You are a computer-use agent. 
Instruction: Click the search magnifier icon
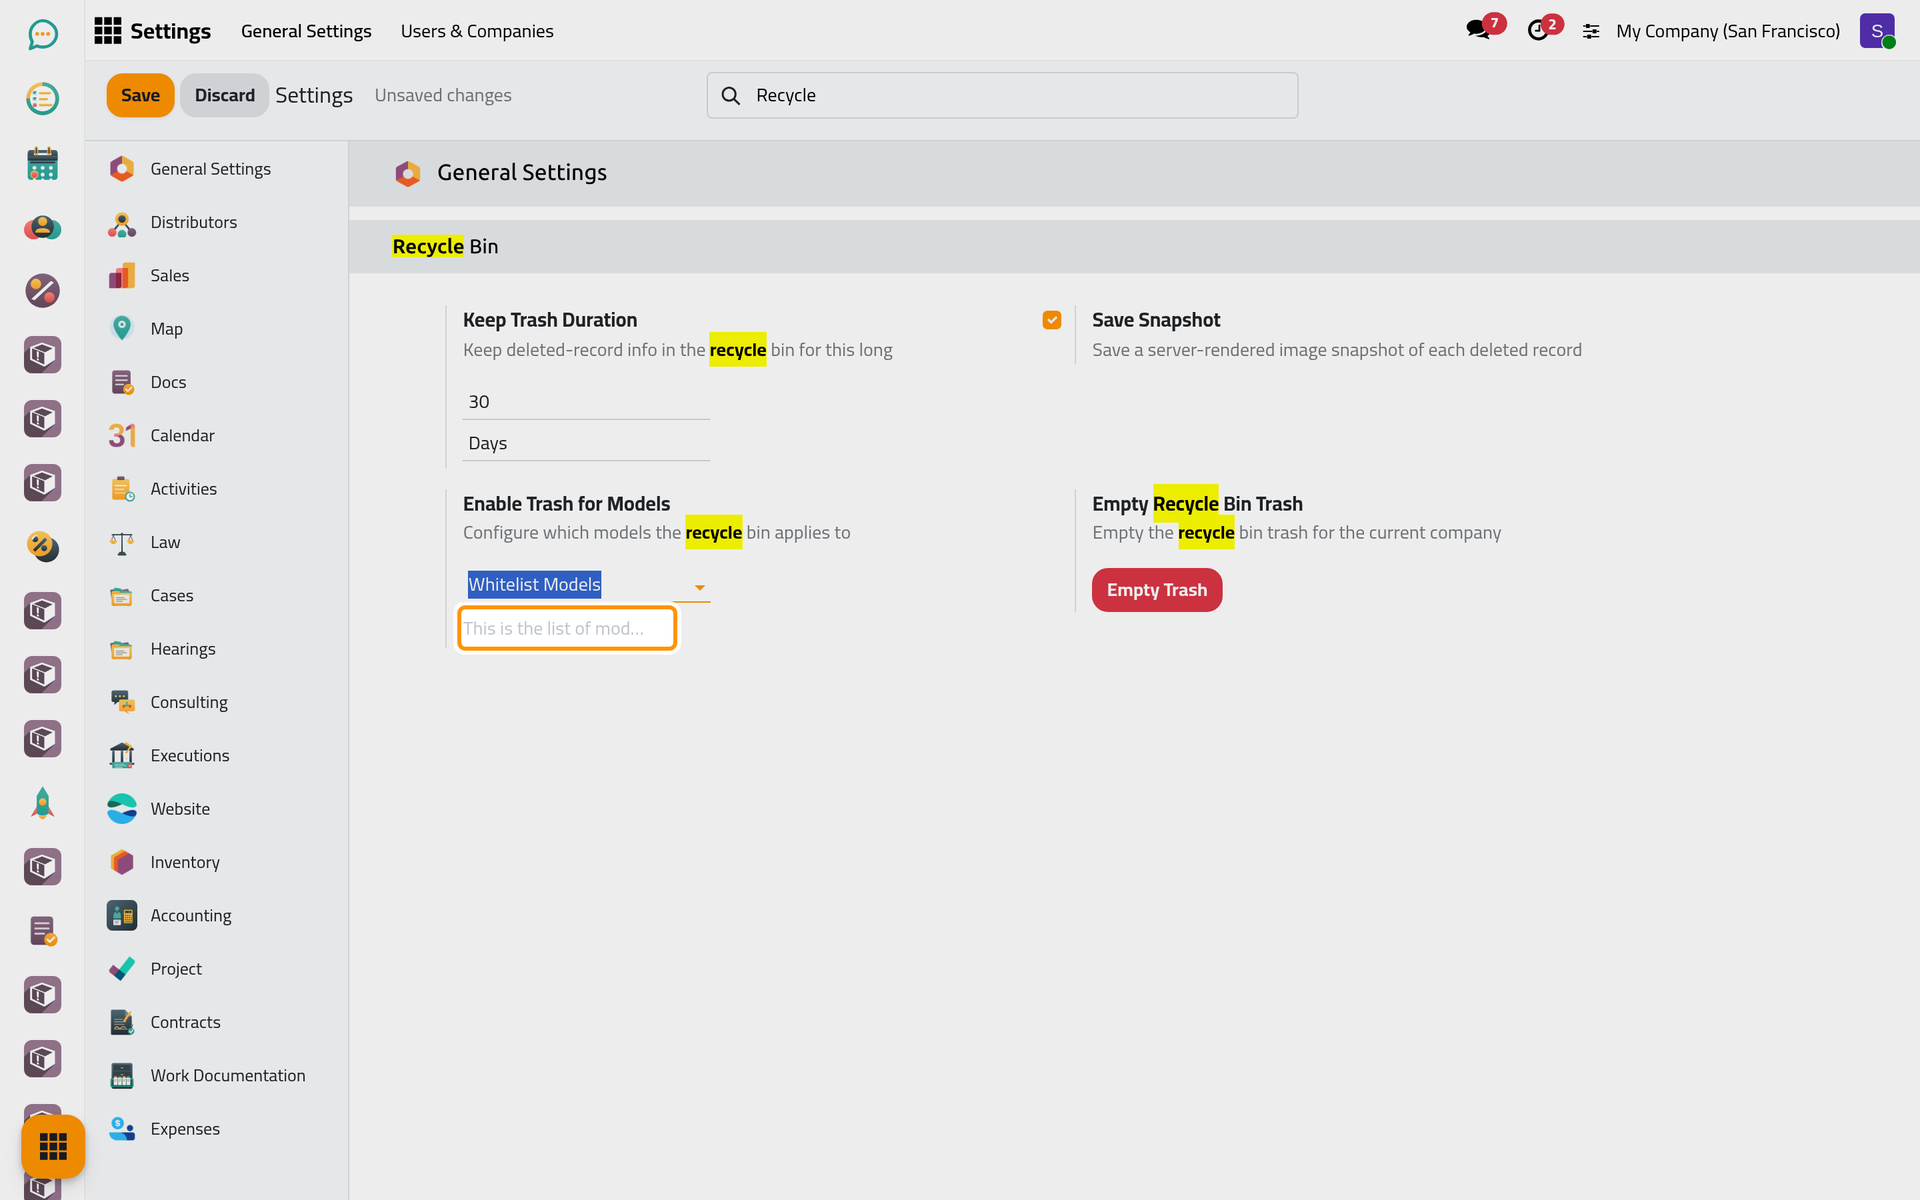[x=731, y=95]
